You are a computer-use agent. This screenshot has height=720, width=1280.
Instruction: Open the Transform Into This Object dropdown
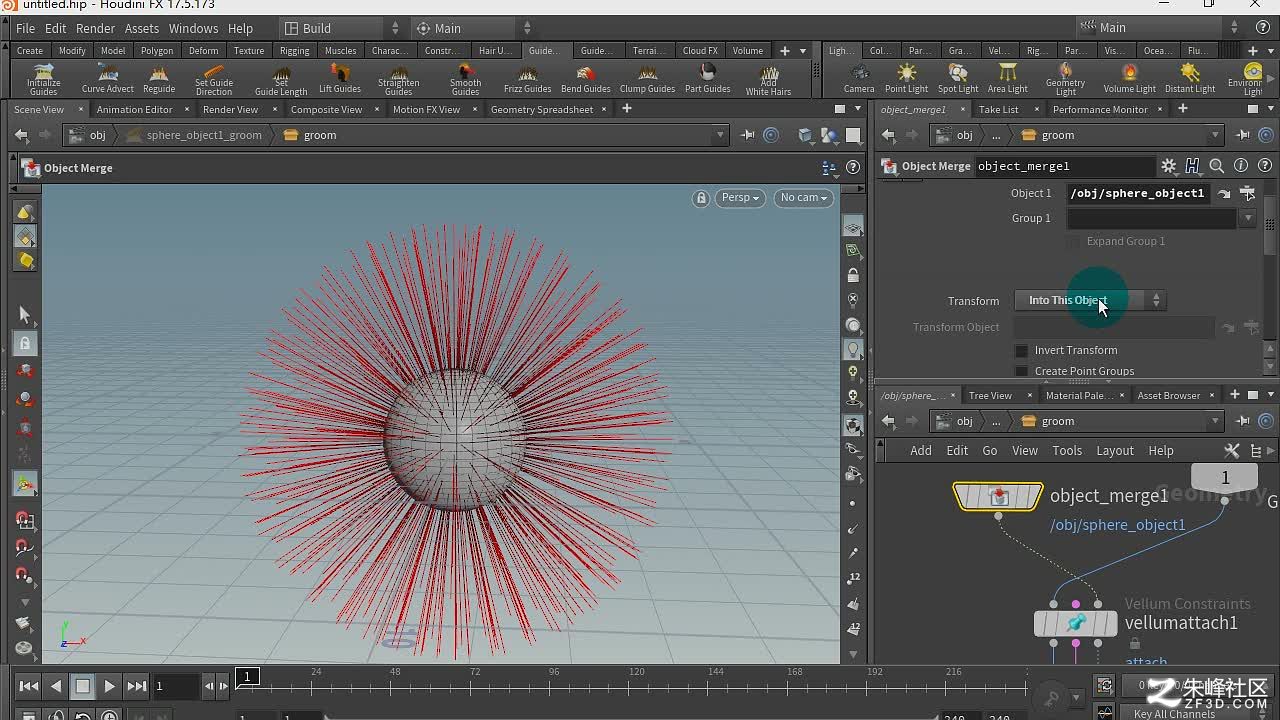[x=1089, y=300]
